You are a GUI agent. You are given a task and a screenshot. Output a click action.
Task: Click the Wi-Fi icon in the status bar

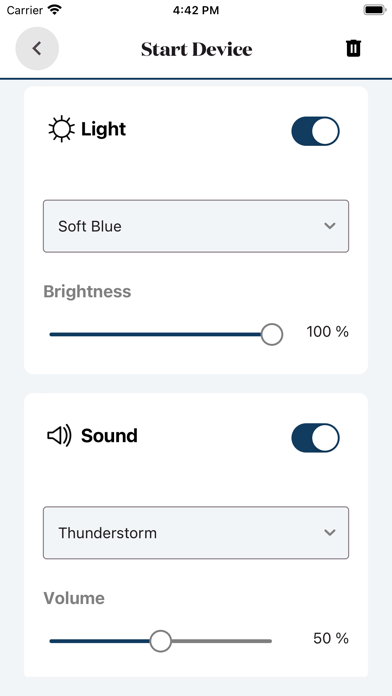coord(55,10)
